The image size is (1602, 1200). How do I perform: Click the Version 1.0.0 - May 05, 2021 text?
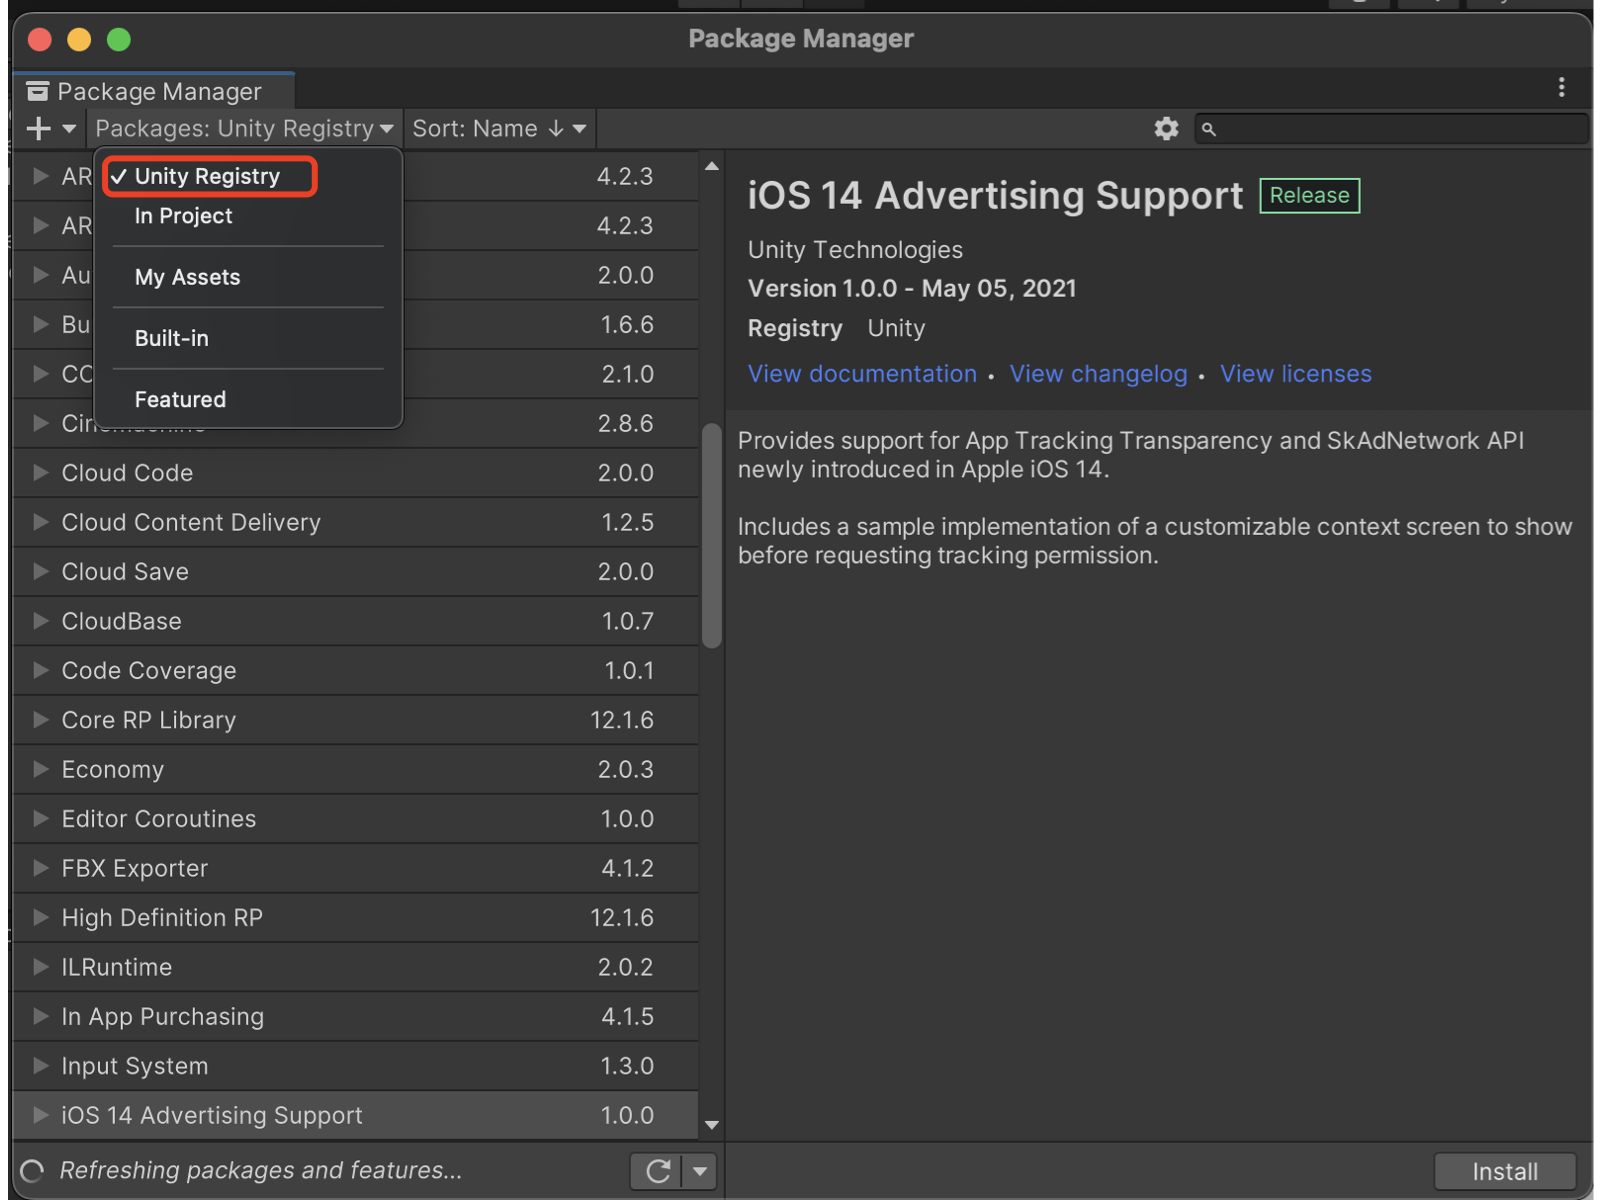912,288
